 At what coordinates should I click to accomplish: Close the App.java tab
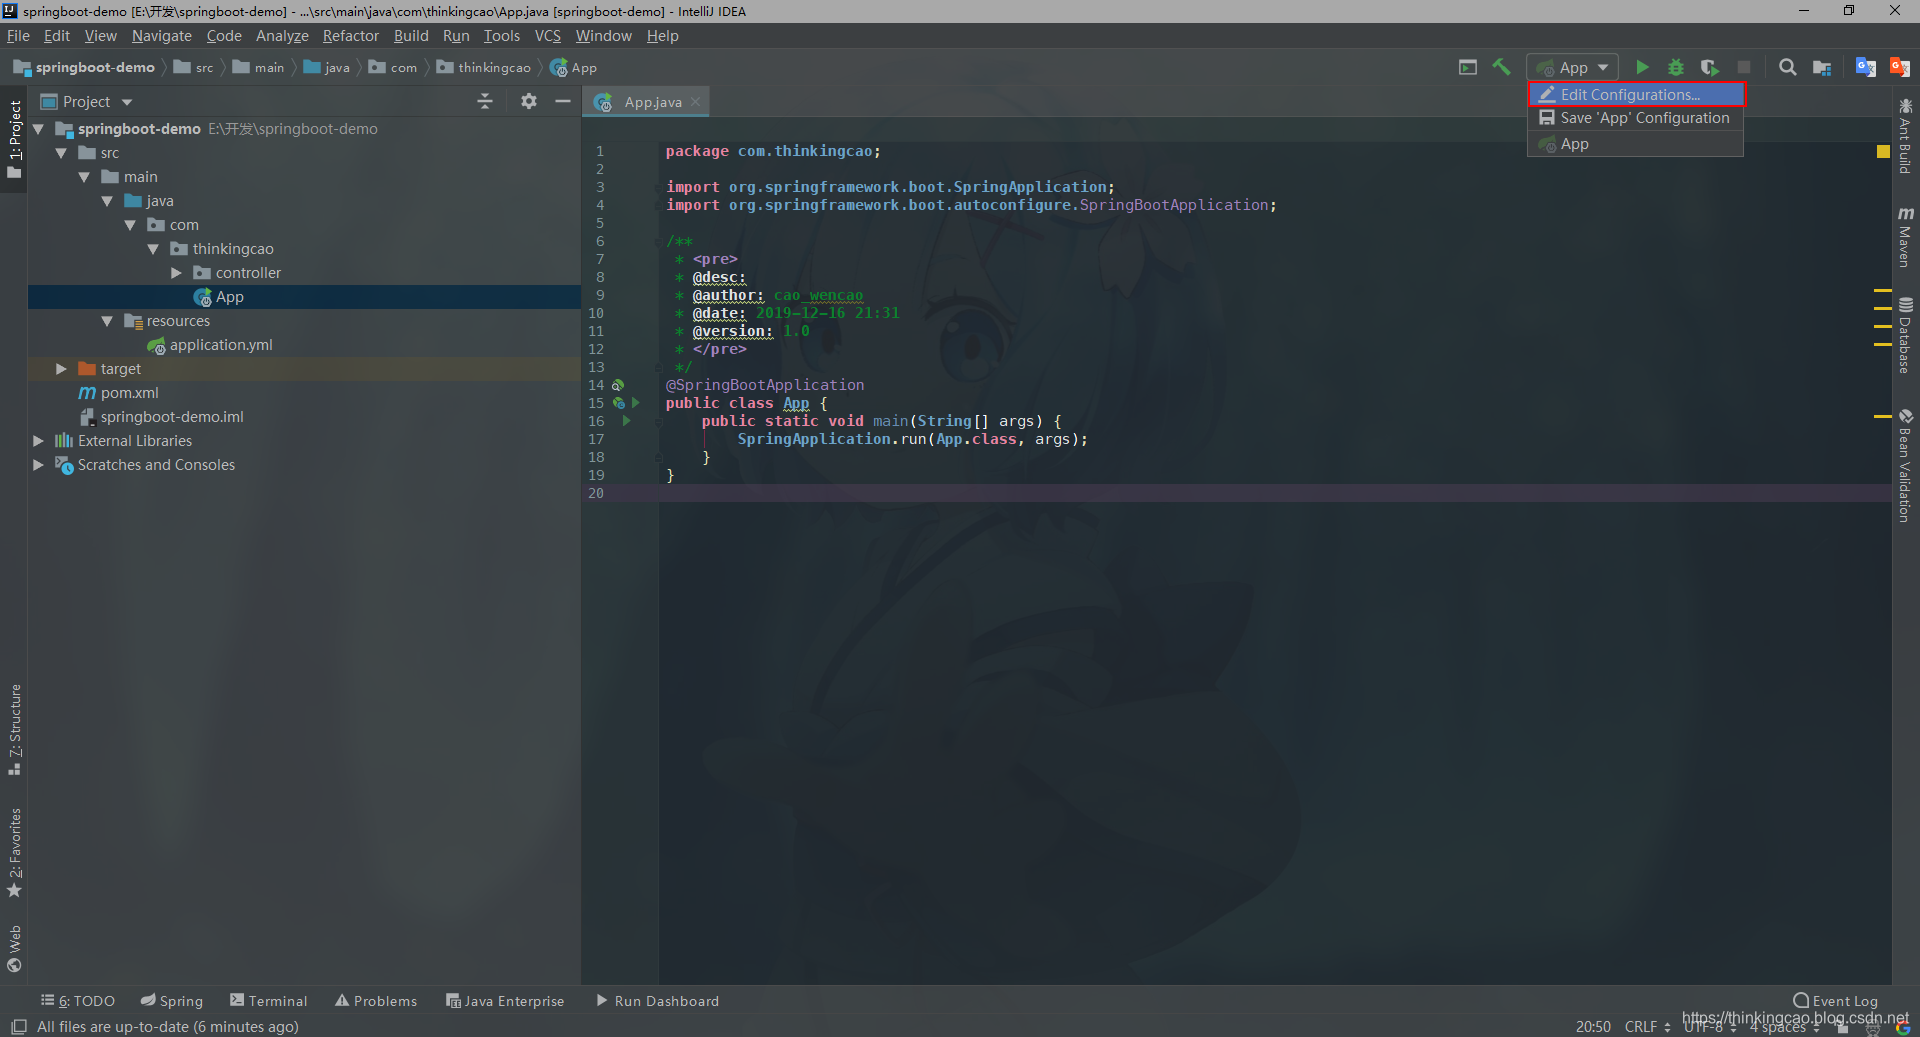pos(695,102)
